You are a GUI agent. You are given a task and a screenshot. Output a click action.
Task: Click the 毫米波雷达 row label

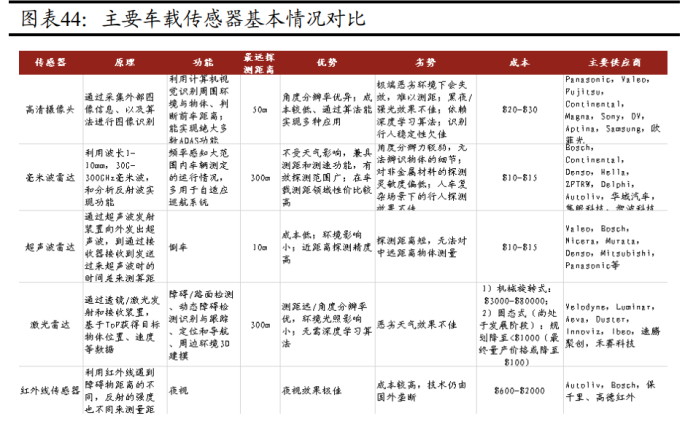click(x=50, y=178)
